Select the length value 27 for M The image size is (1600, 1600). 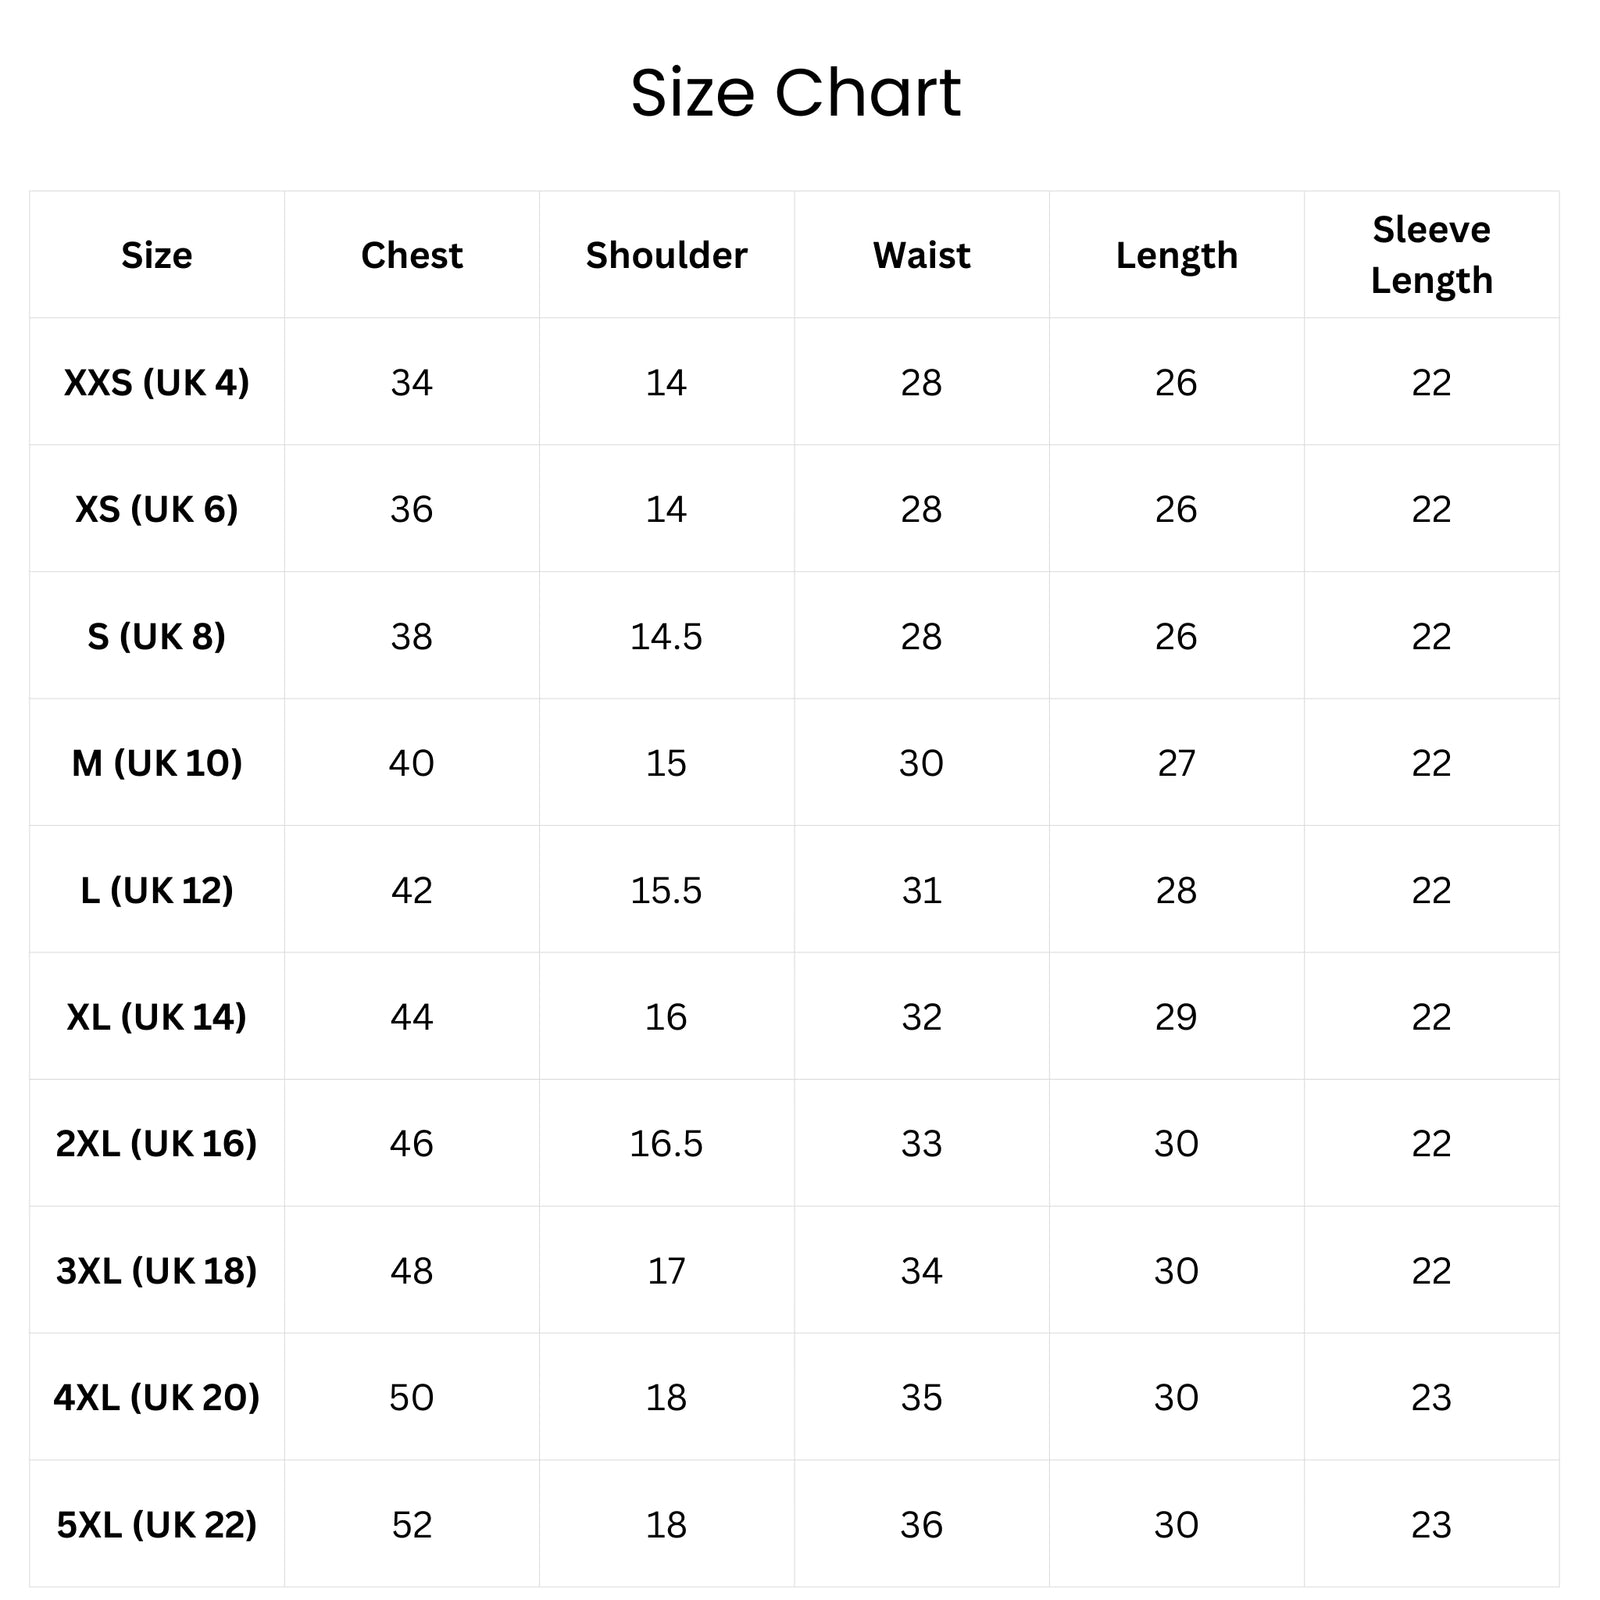point(1177,764)
